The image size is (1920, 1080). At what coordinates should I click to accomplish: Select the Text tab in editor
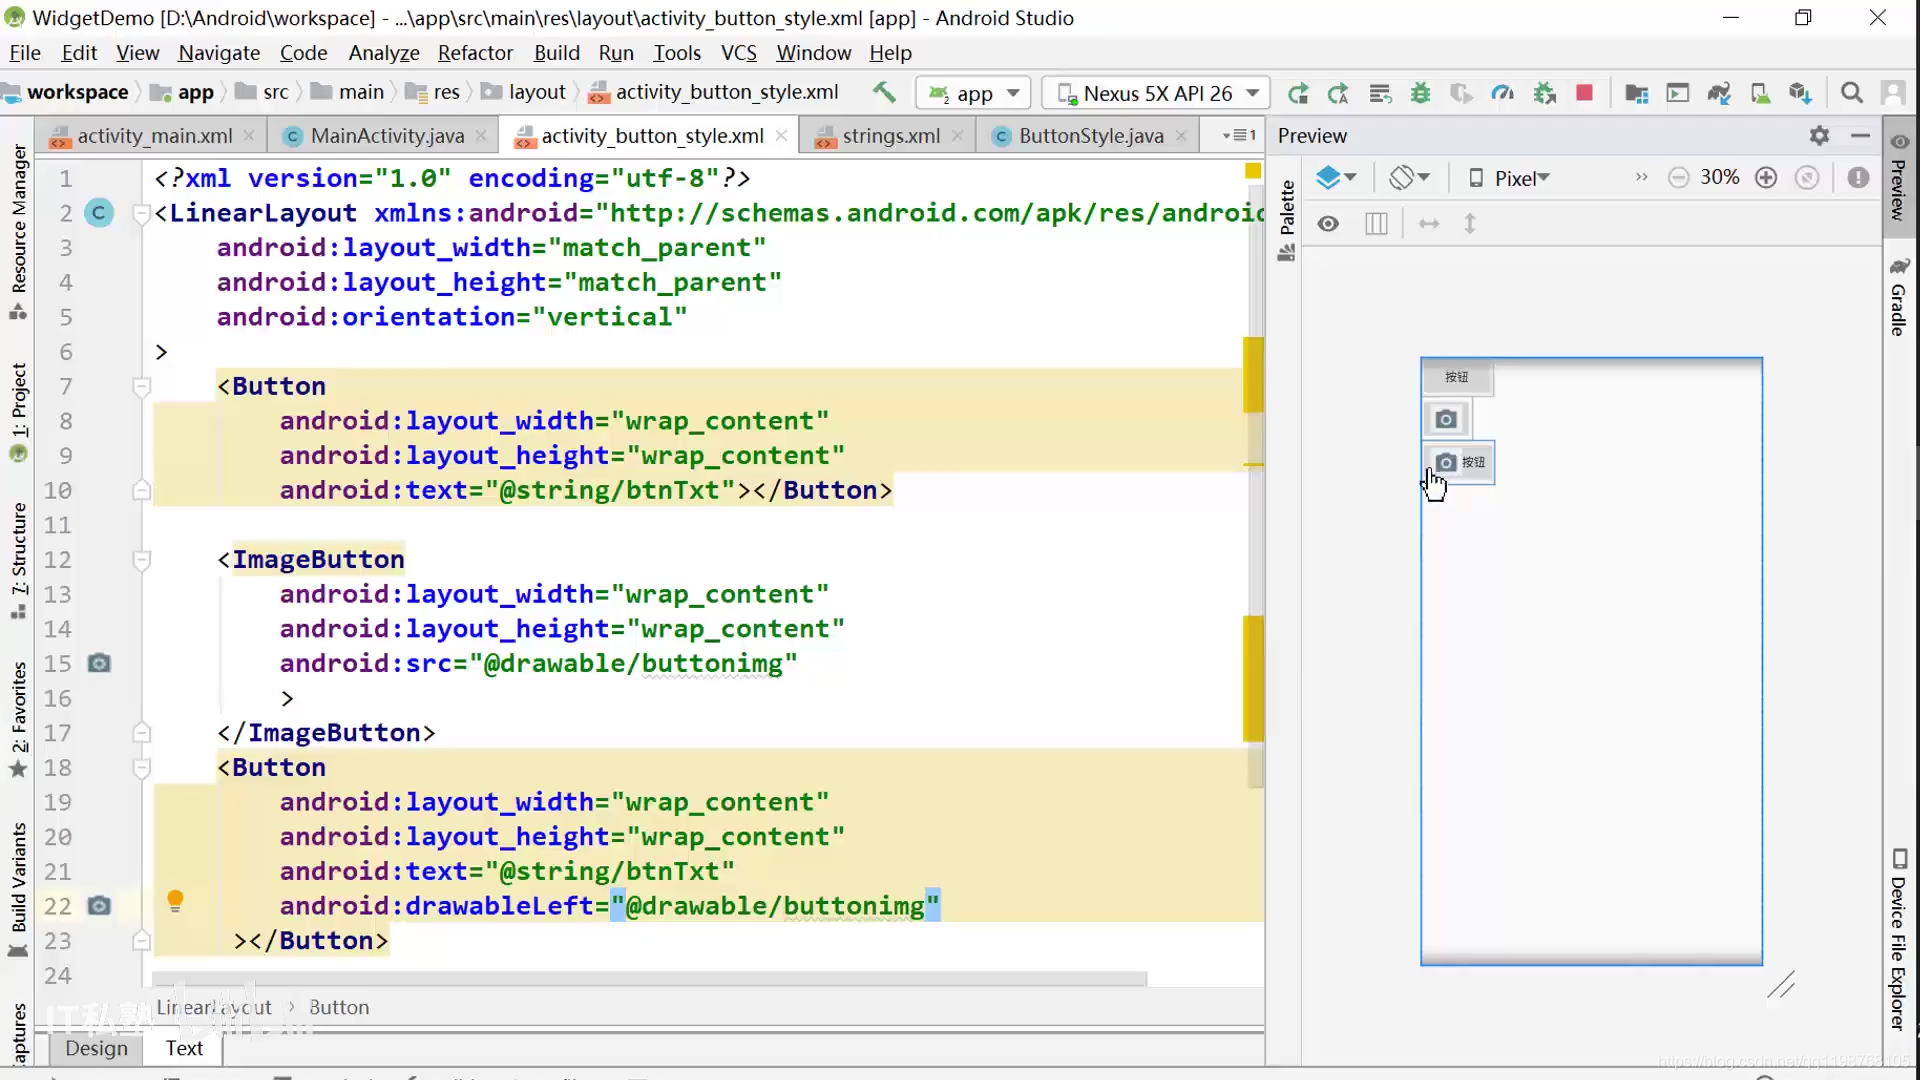(x=185, y=1048)
